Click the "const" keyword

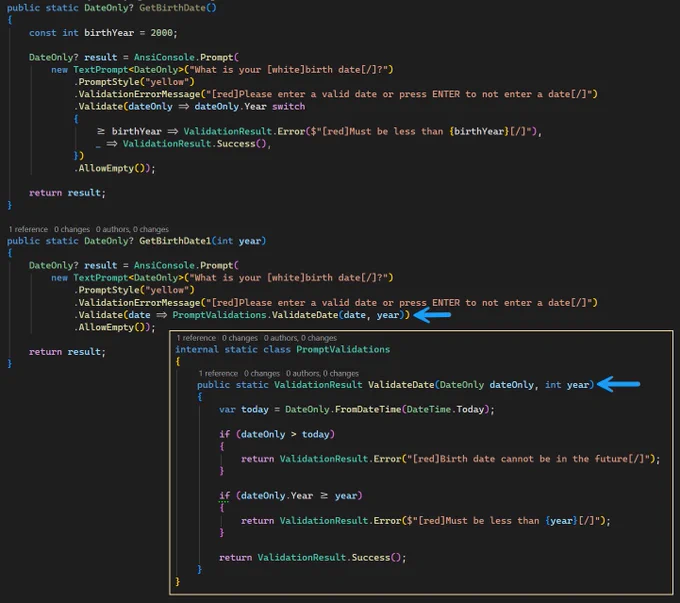click(x=42, y=33)
